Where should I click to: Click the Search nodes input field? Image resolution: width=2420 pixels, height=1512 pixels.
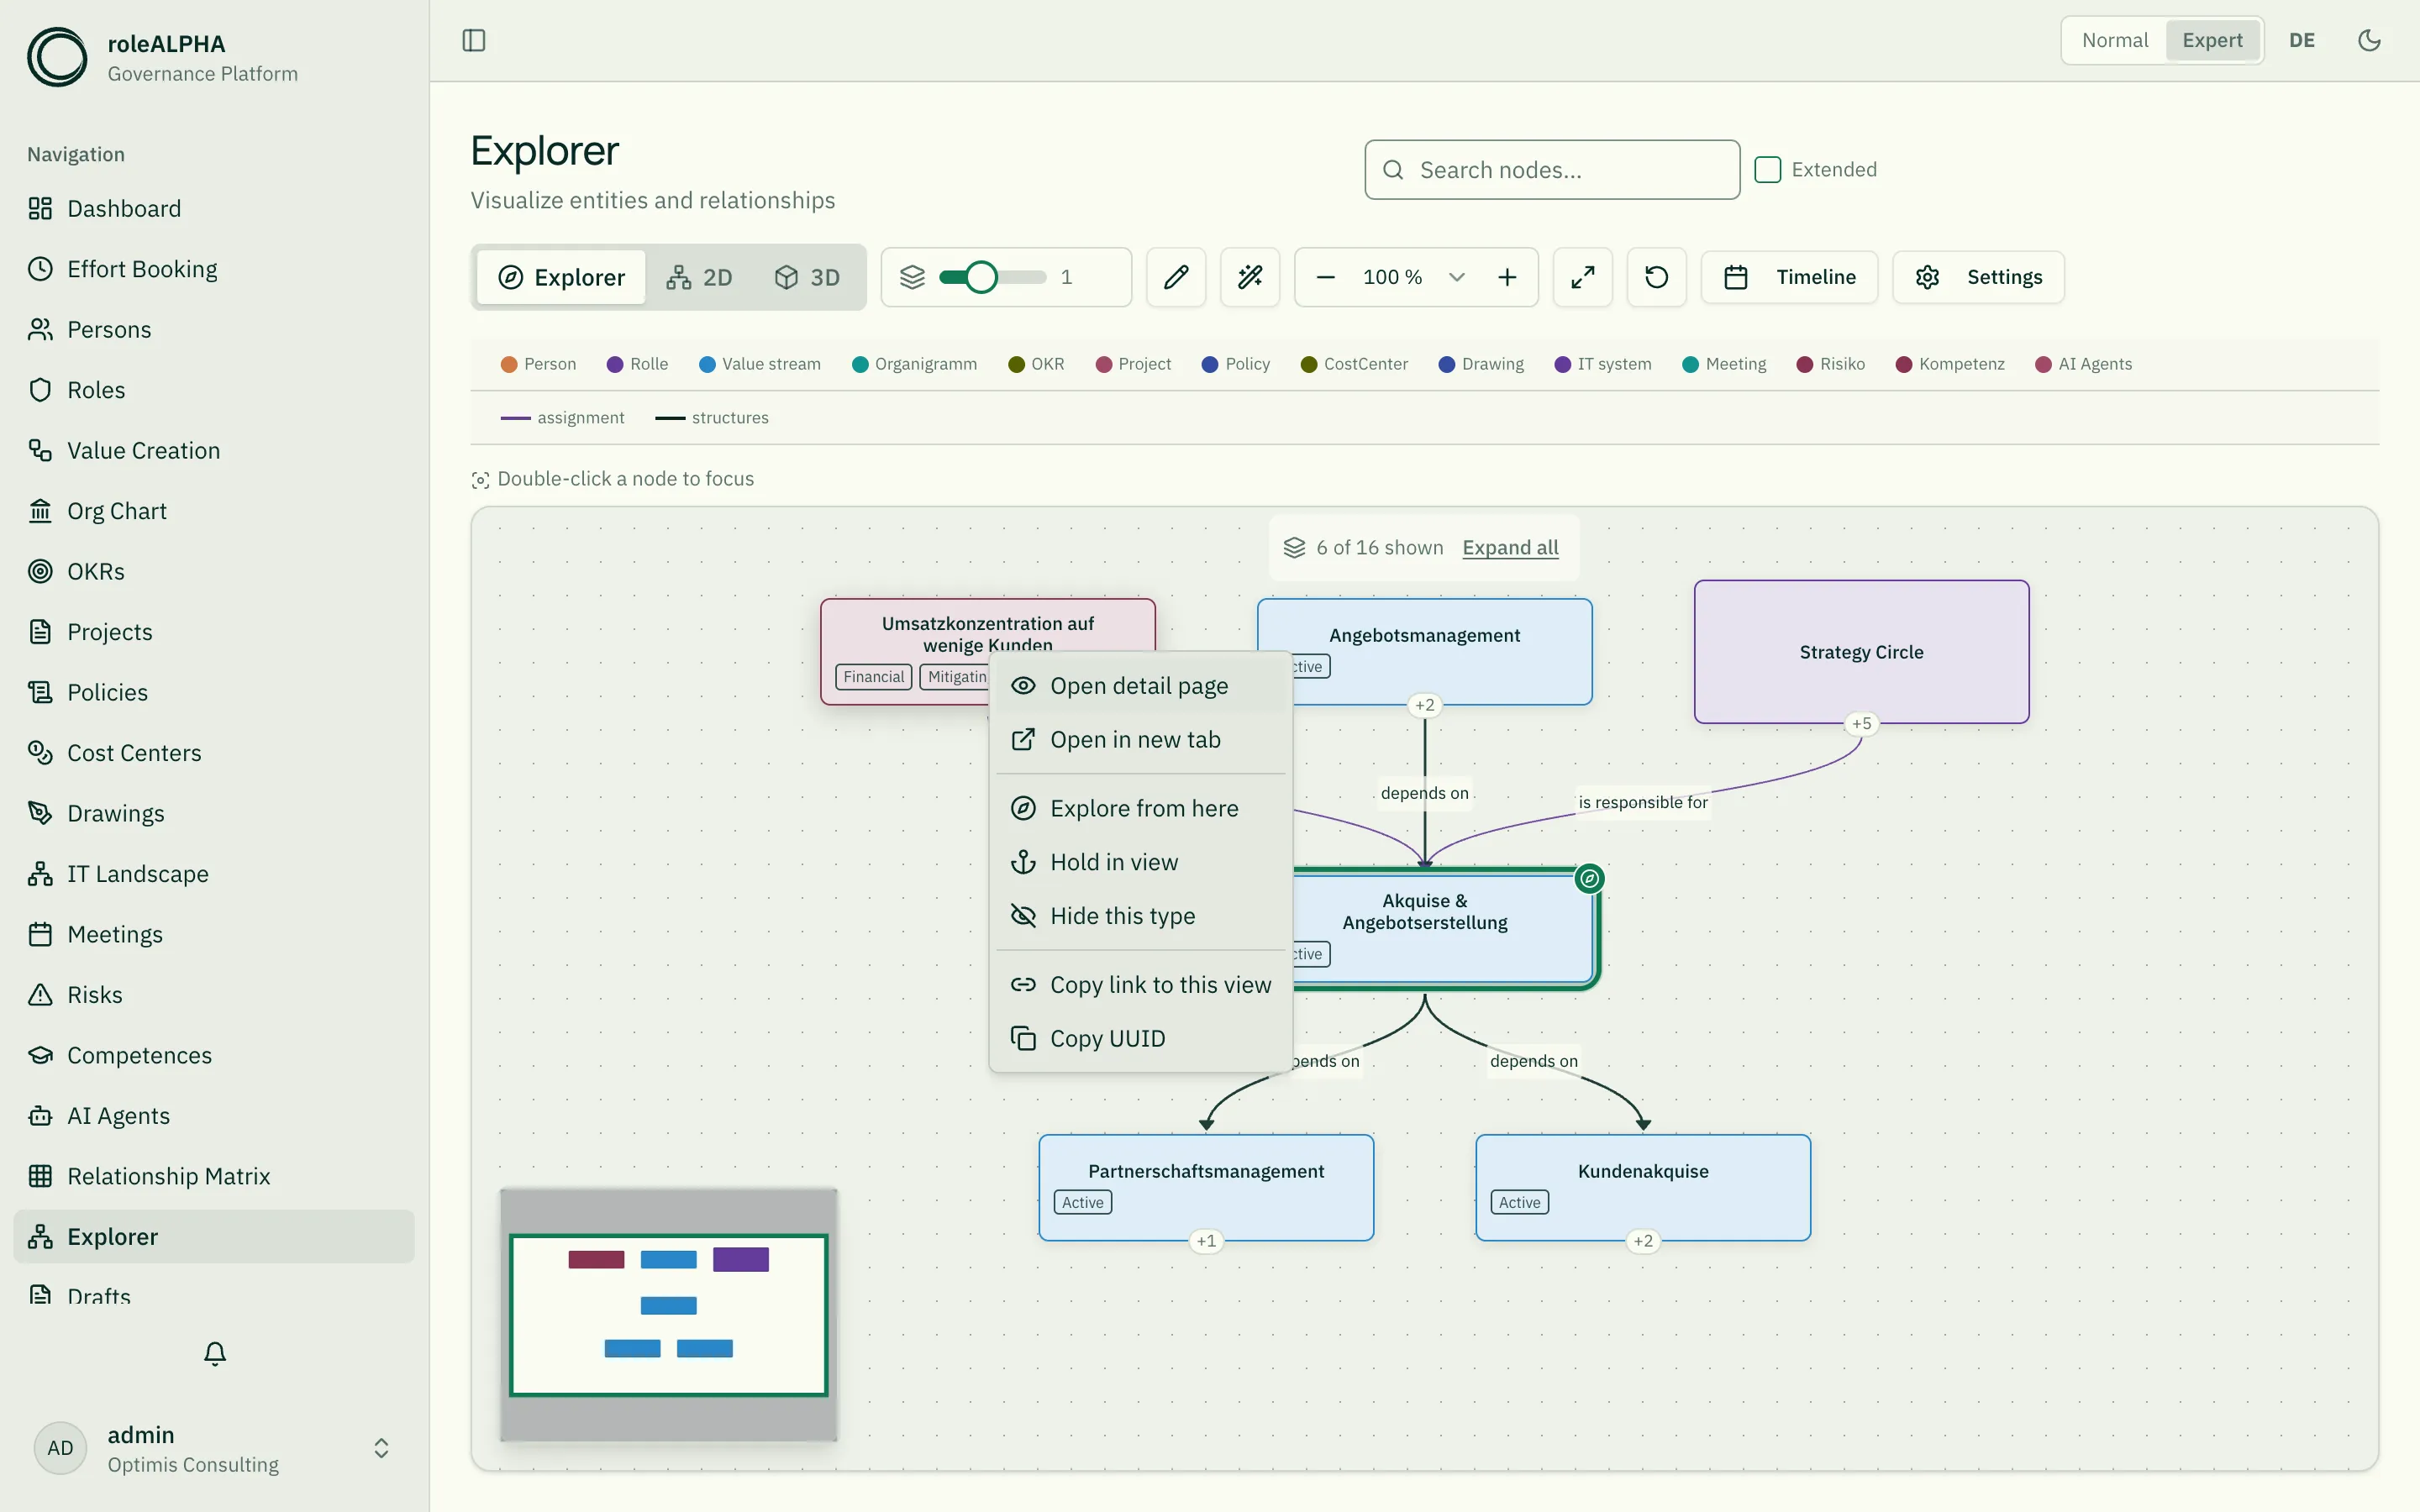[1552, 170]
